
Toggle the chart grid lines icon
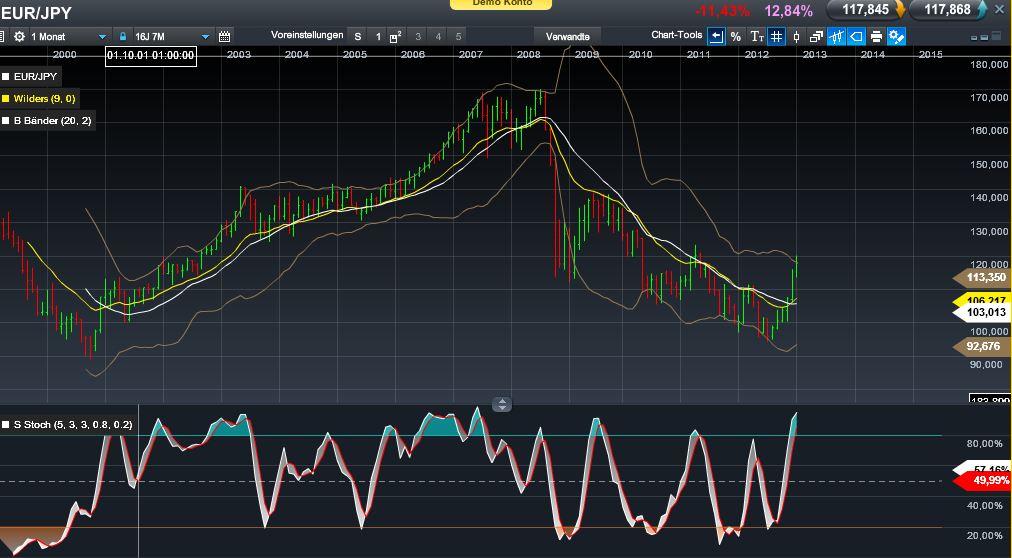pos(776,37)
